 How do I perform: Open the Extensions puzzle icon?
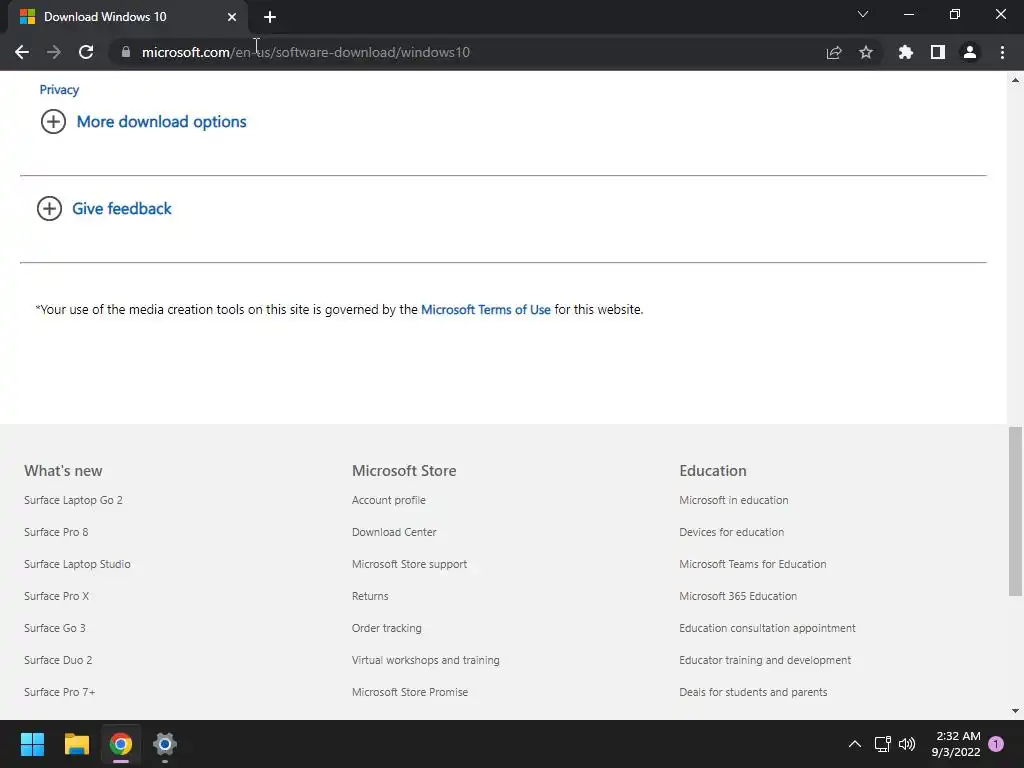[906, 52]
